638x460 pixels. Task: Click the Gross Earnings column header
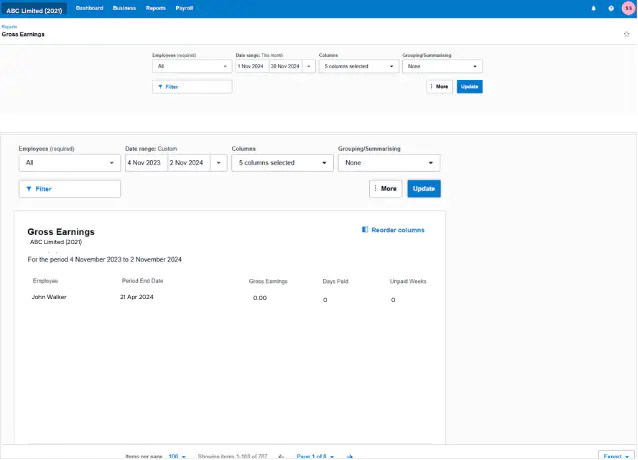(268, 281)
